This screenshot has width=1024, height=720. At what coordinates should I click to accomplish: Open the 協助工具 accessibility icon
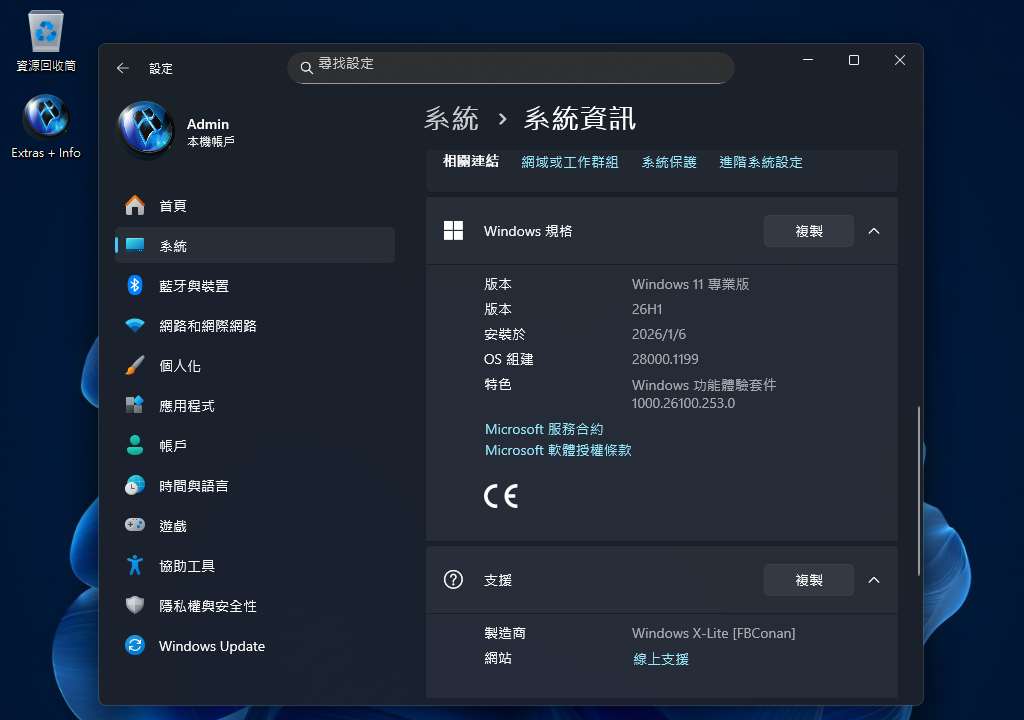pyautogui.click(x=135, y=565)
